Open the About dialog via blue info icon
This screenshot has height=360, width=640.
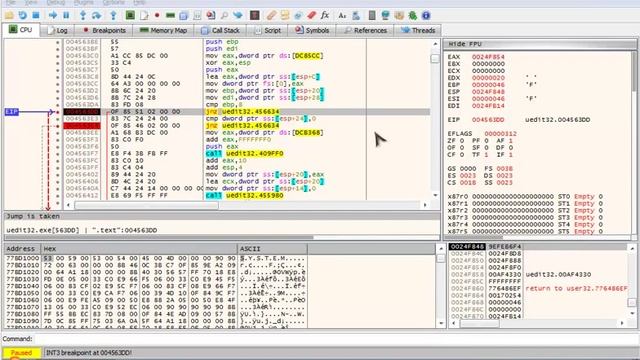click(x=426, y=16)
